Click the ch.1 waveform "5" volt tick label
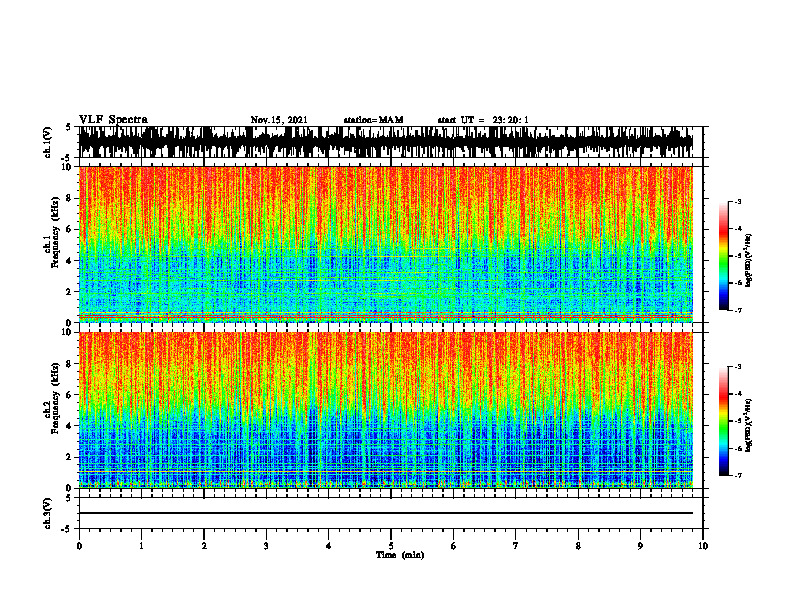This screenshot has height=612, width=792. pos(68,128)
